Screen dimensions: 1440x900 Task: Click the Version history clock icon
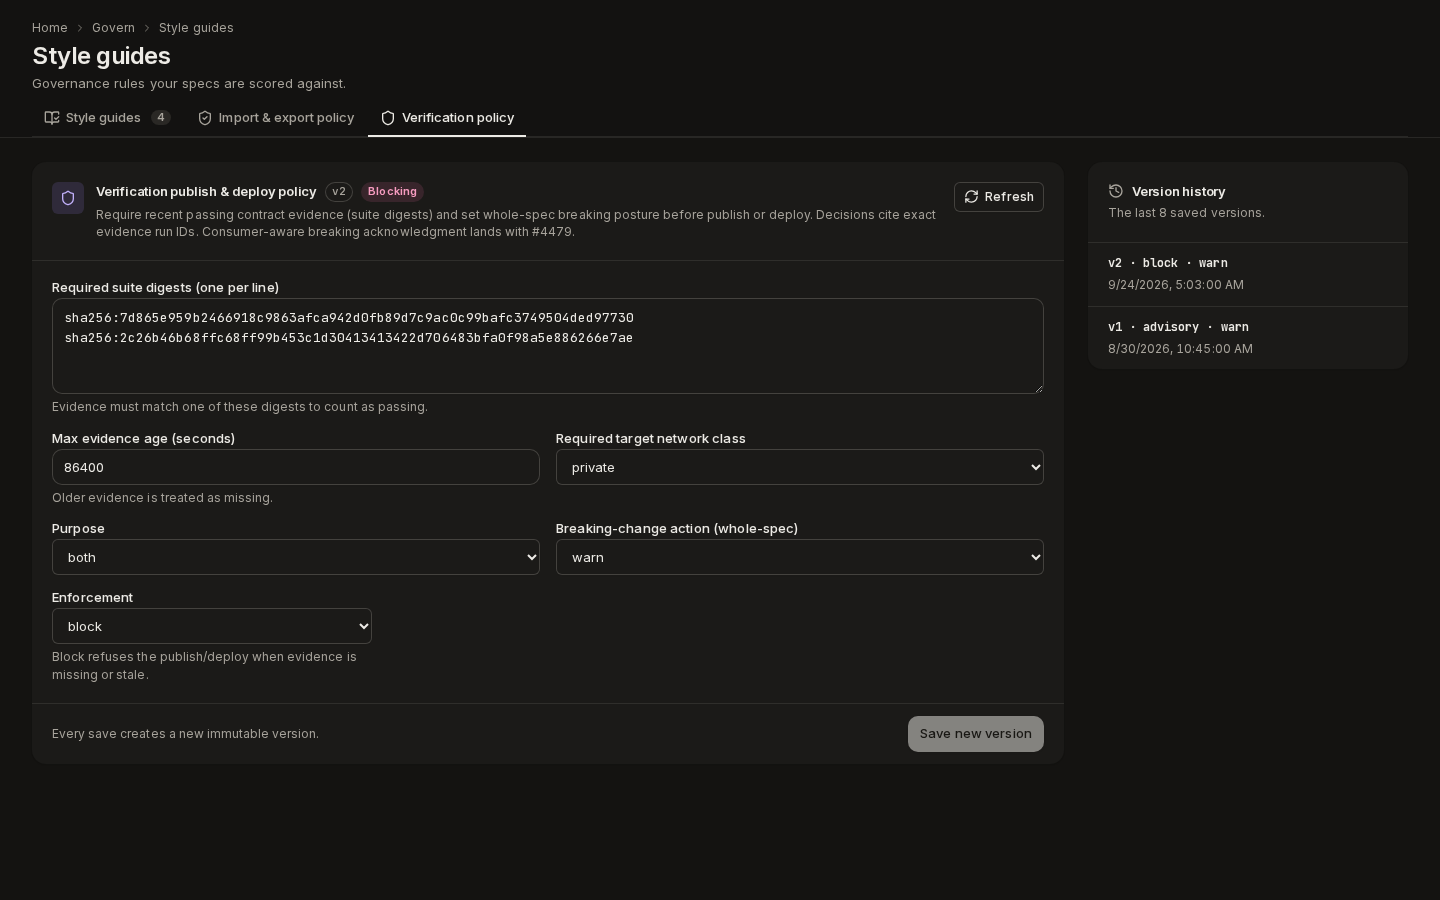[1116, 191]
